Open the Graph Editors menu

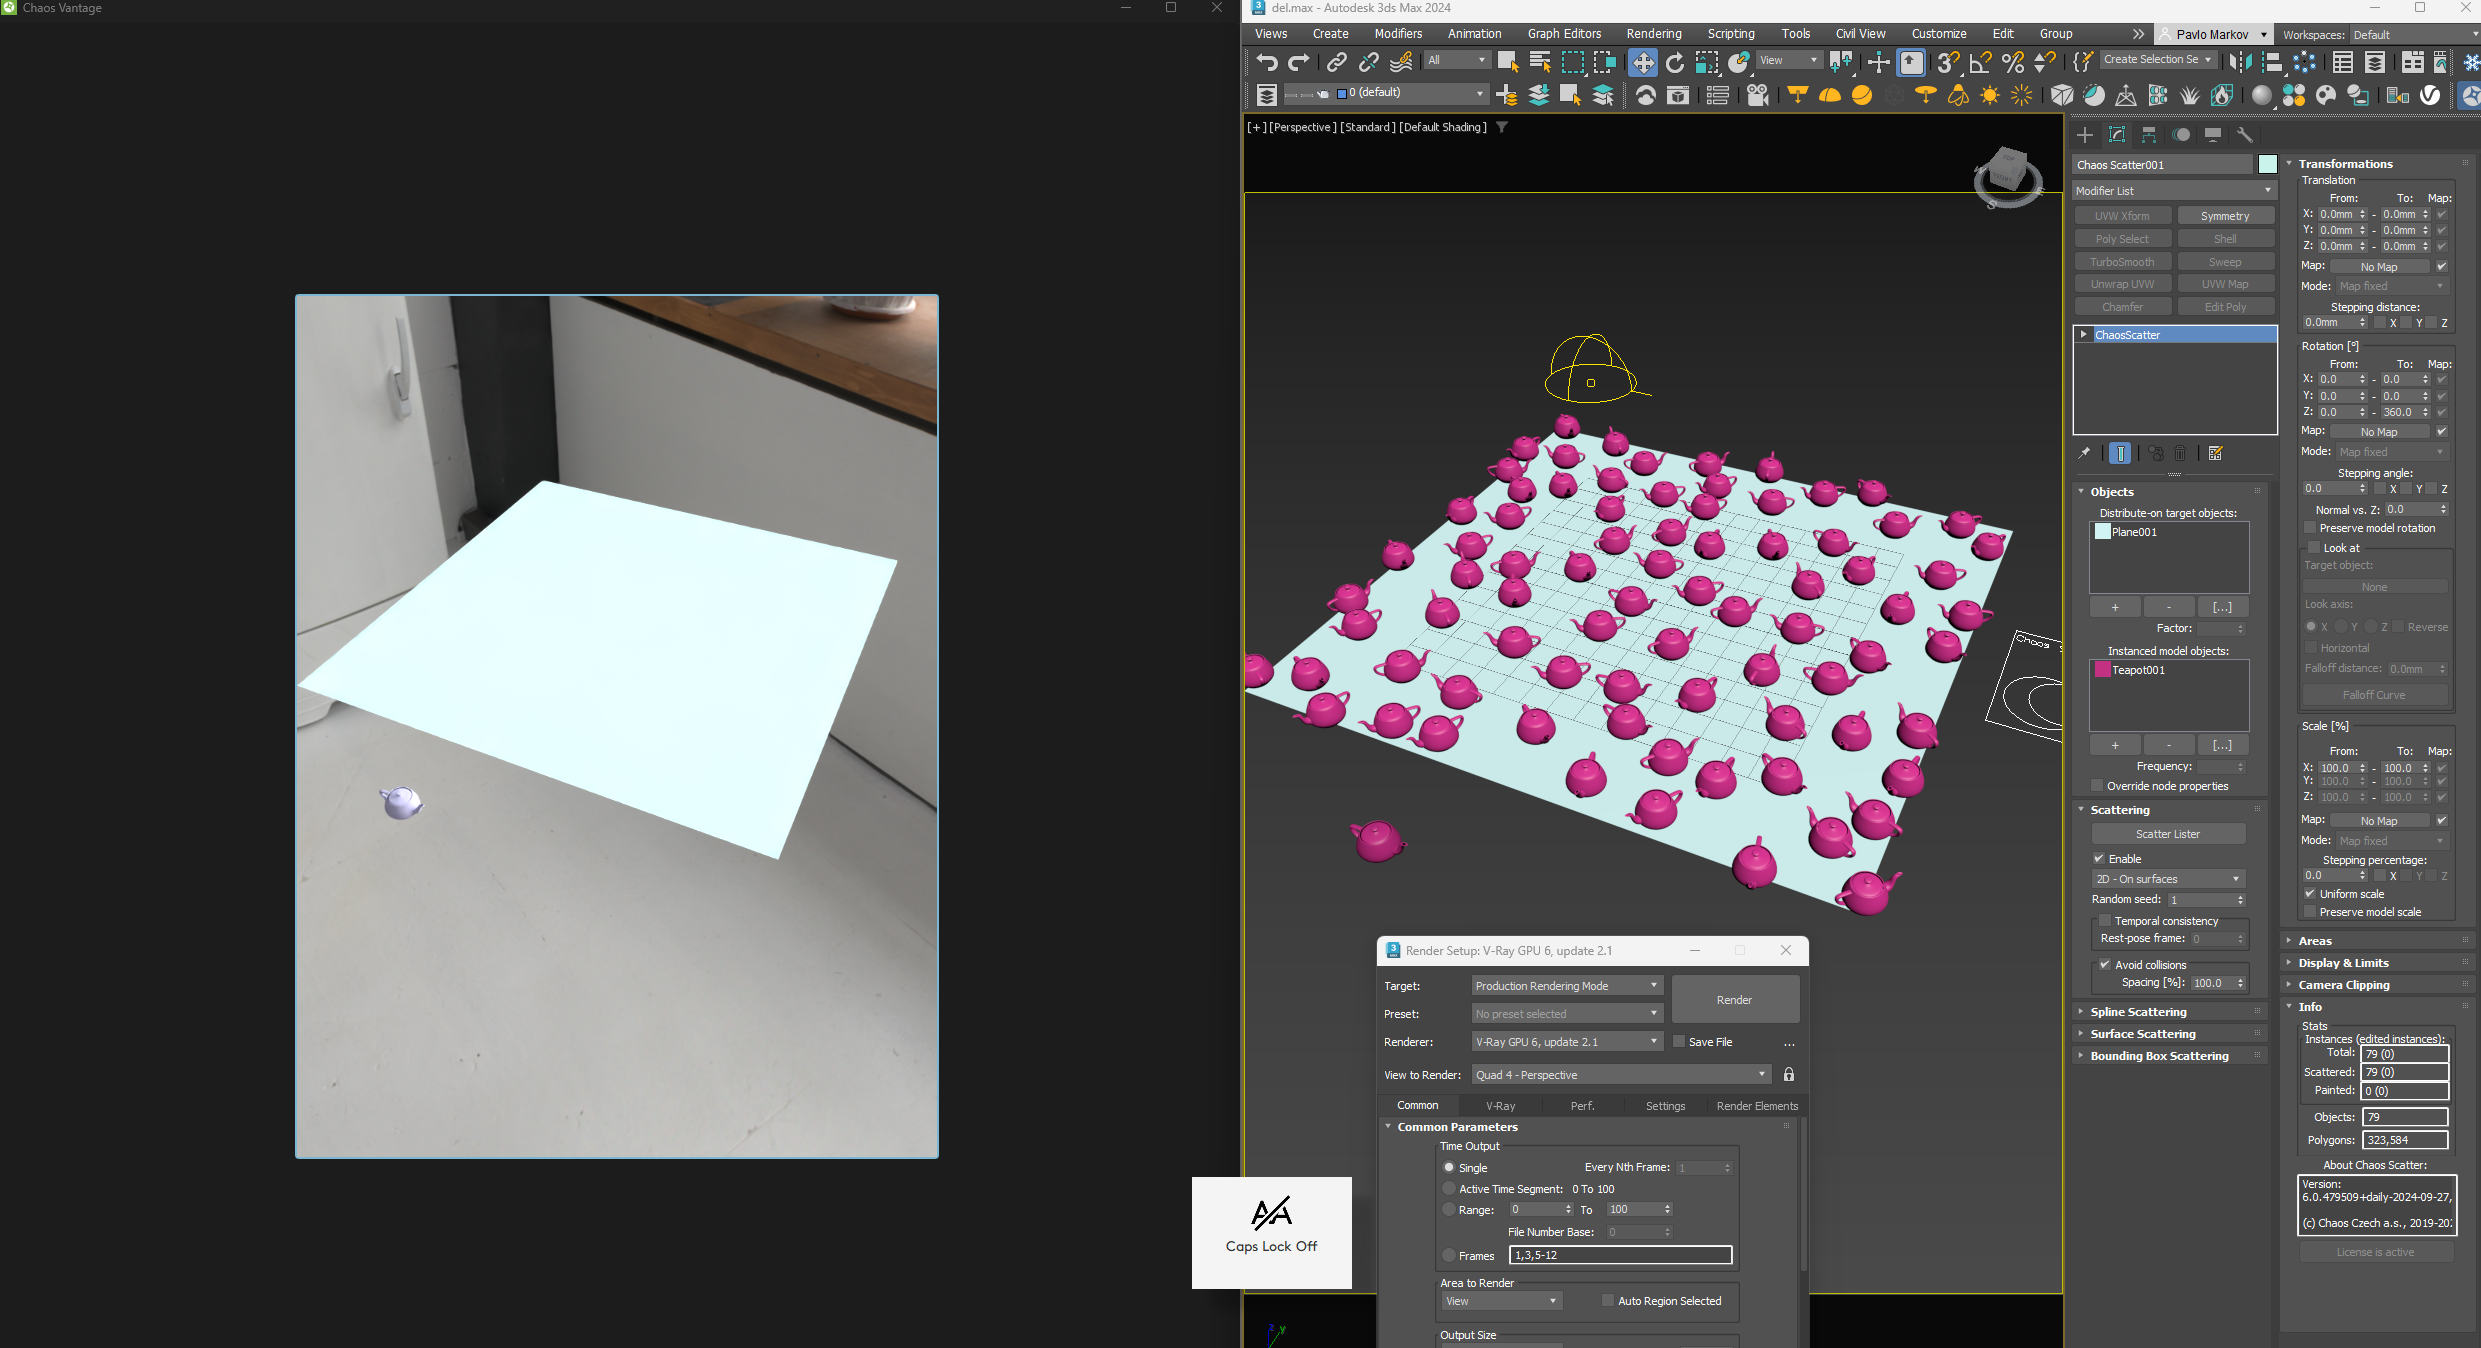coord(1564,34)
